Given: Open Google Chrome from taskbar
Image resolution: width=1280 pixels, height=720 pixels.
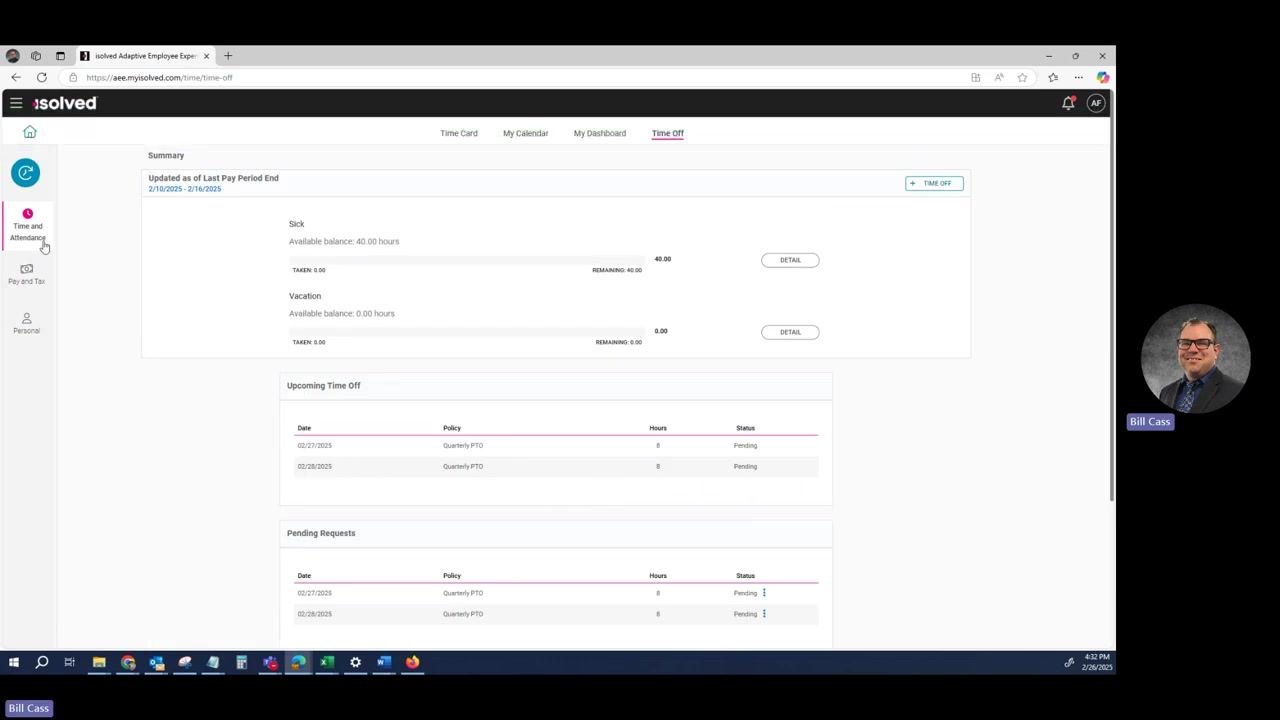Looking at the screenshot, I should [x=128, y=662].
